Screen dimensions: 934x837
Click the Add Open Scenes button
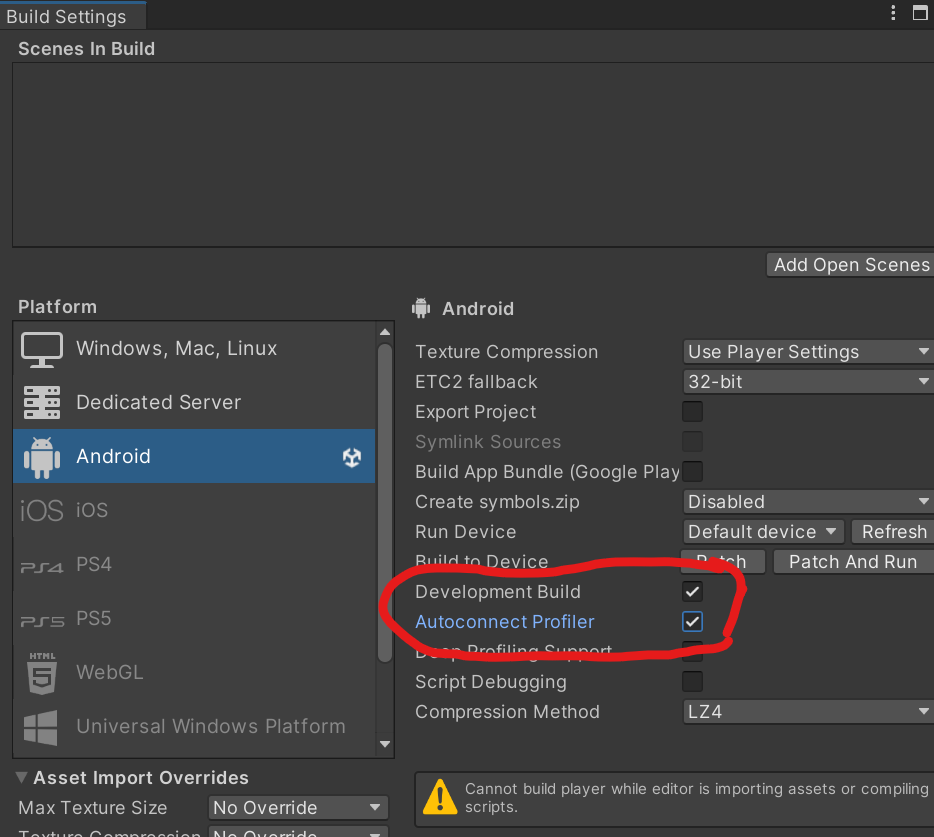(x=851, y=265)
